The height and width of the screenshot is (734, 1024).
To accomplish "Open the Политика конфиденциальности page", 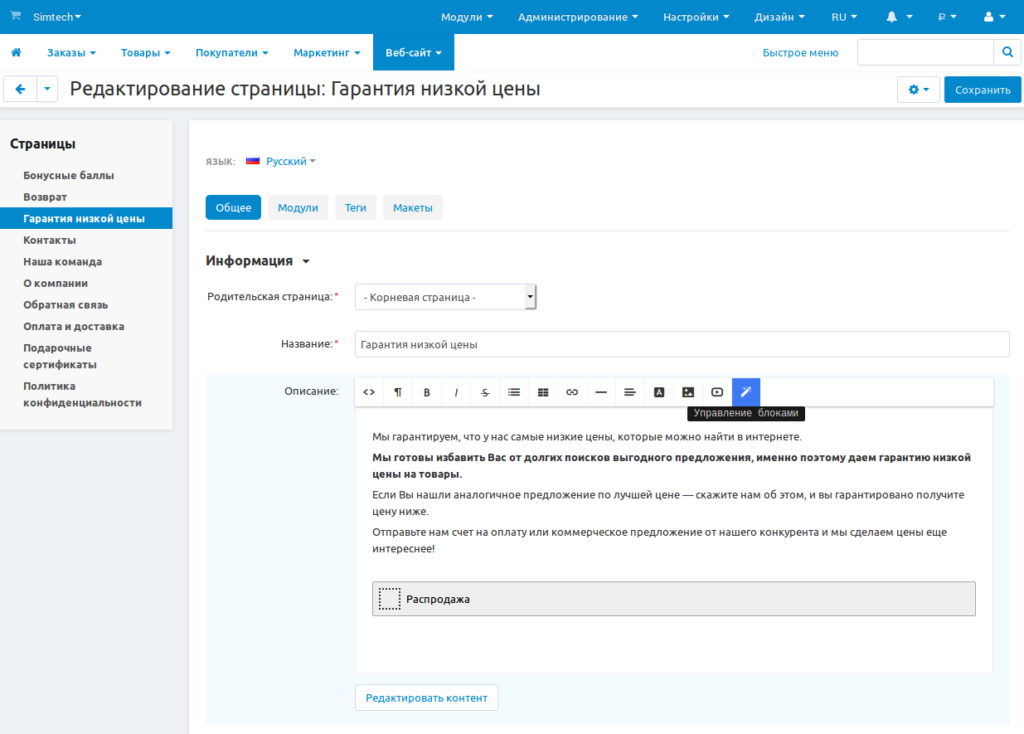I will pos(82,394).
